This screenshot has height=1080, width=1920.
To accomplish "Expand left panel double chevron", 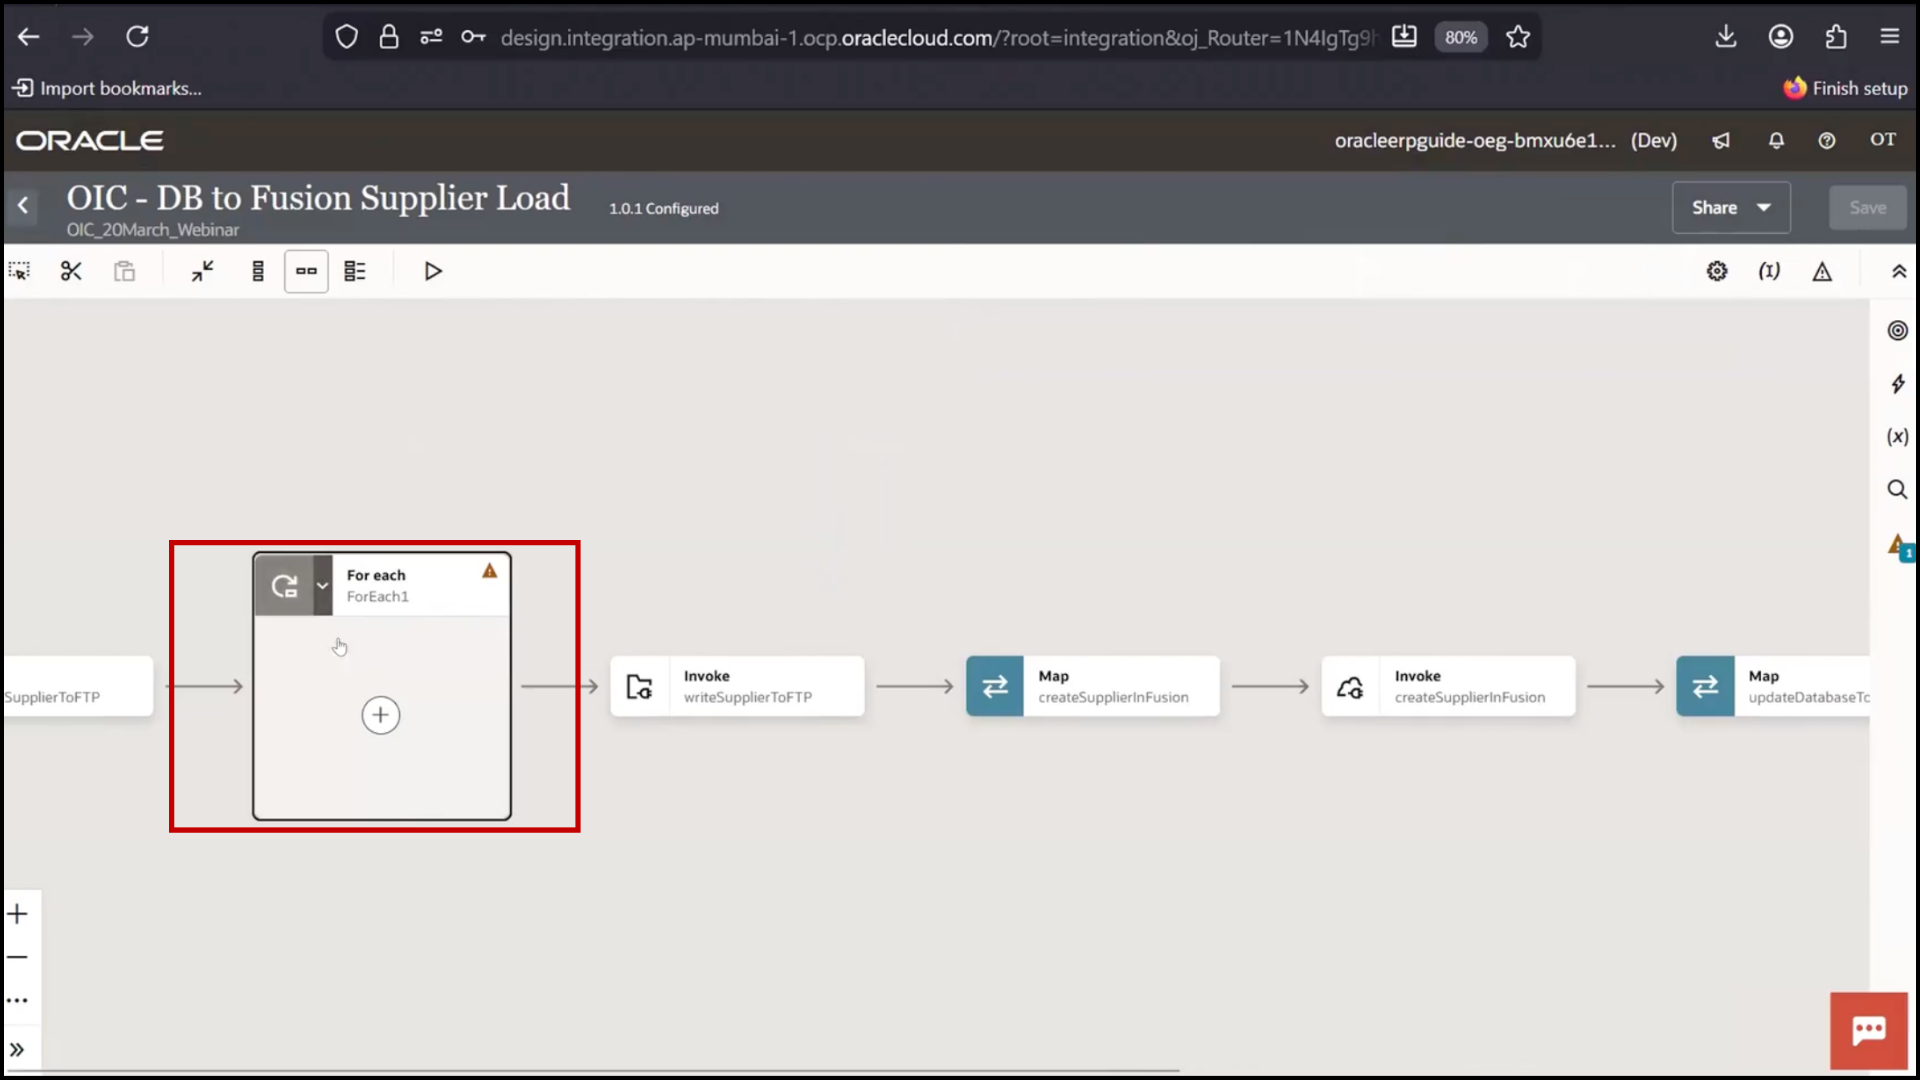I will click(18, 1050).
